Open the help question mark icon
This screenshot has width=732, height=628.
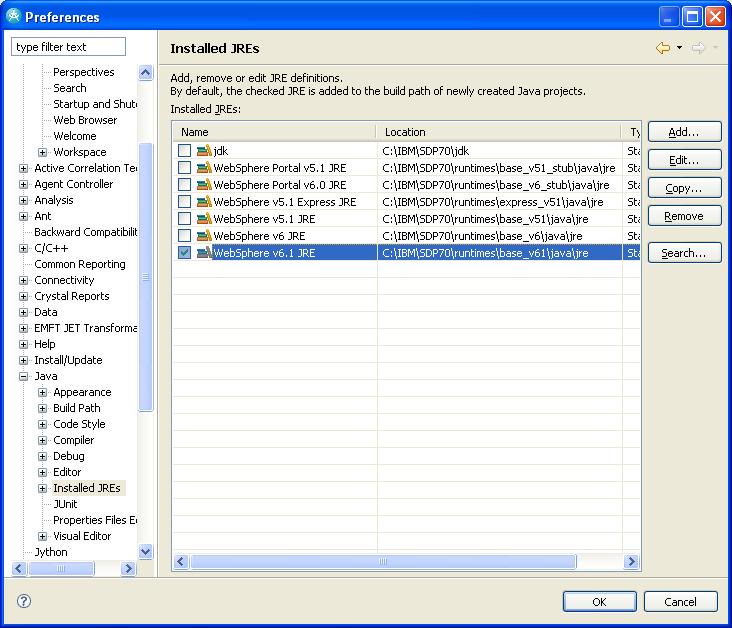(24, 601)
